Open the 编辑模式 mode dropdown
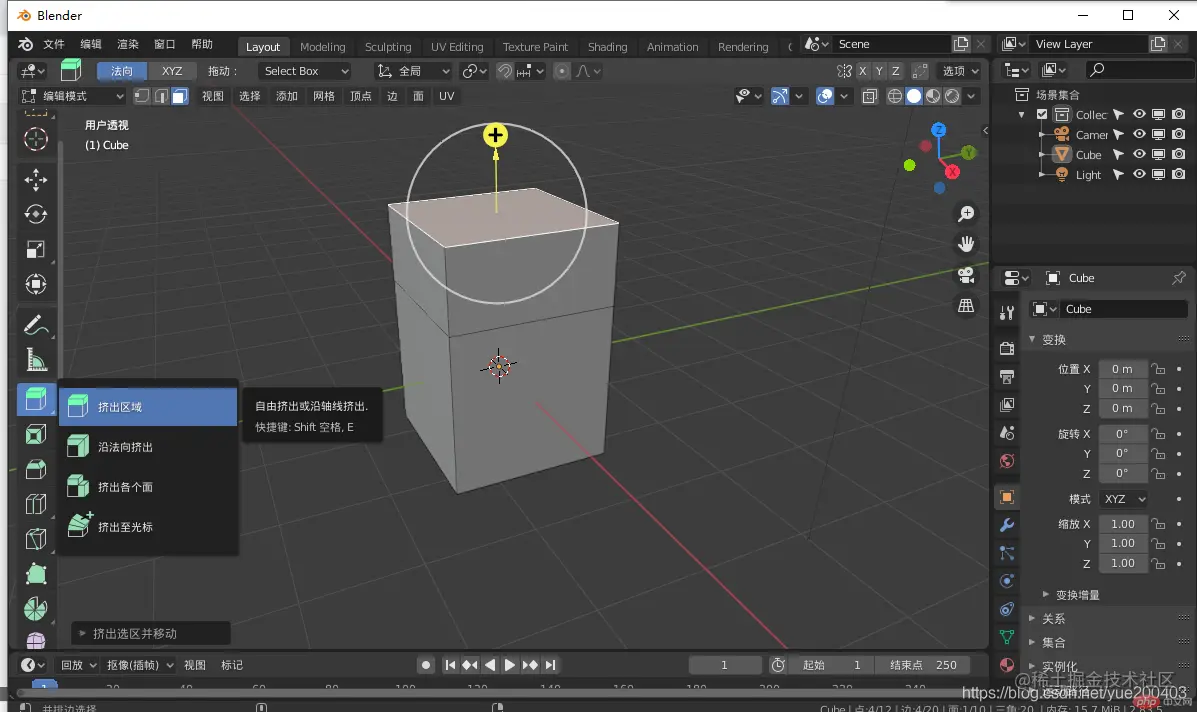Screen dimensions: 1197x712 [x=72, y=96]
